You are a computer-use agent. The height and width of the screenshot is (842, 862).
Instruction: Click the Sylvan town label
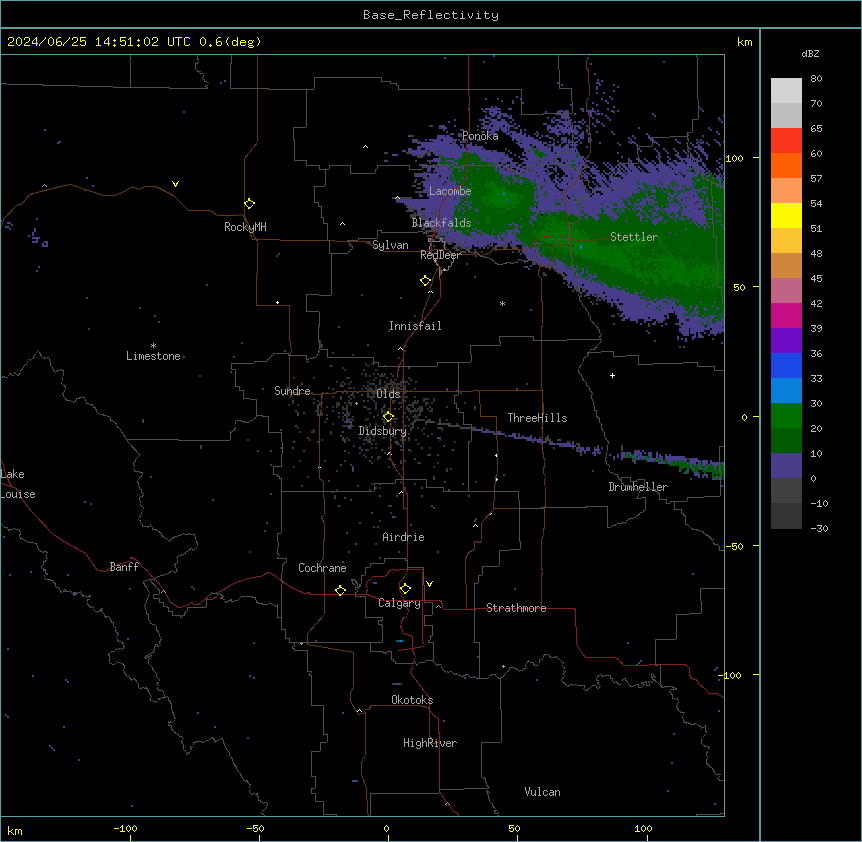pos(390,245)
